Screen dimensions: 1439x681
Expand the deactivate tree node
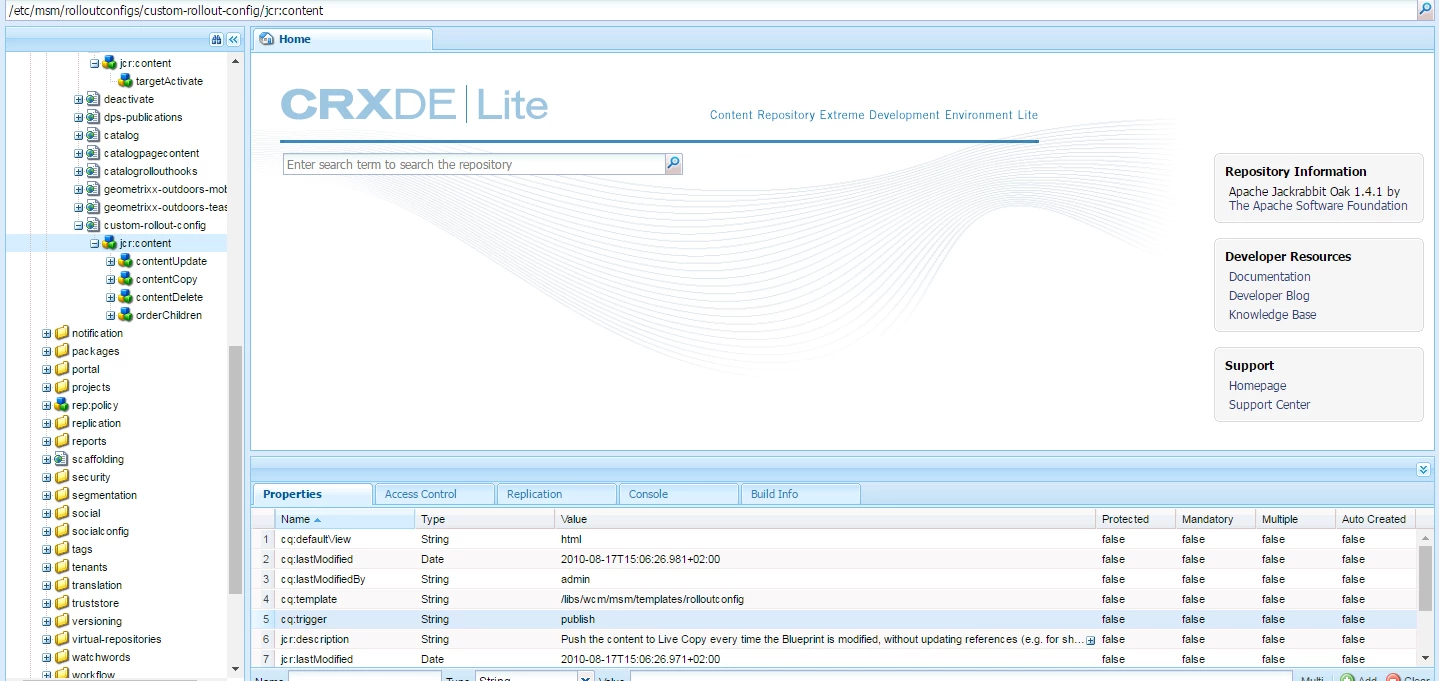coord(79,99)
